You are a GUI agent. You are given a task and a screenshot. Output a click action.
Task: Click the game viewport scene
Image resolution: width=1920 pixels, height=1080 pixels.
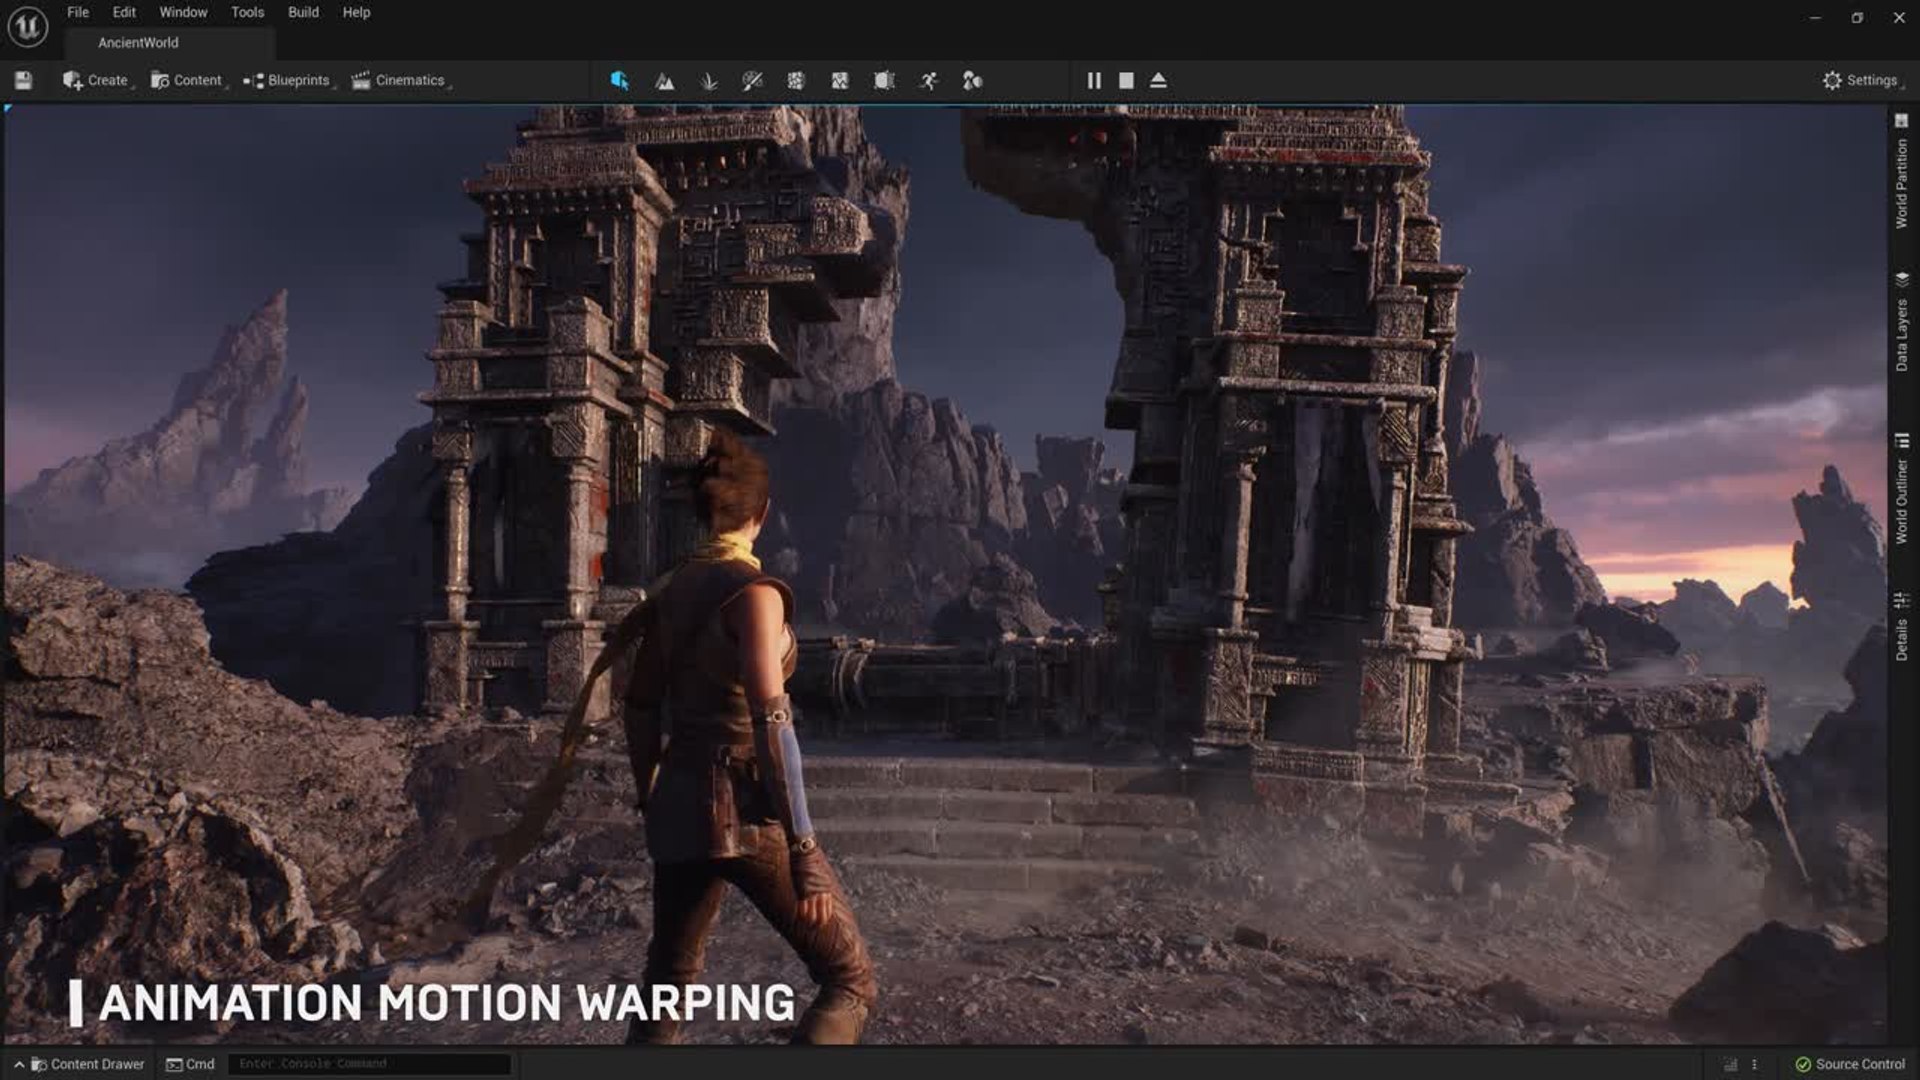click(x=945, y=575)
